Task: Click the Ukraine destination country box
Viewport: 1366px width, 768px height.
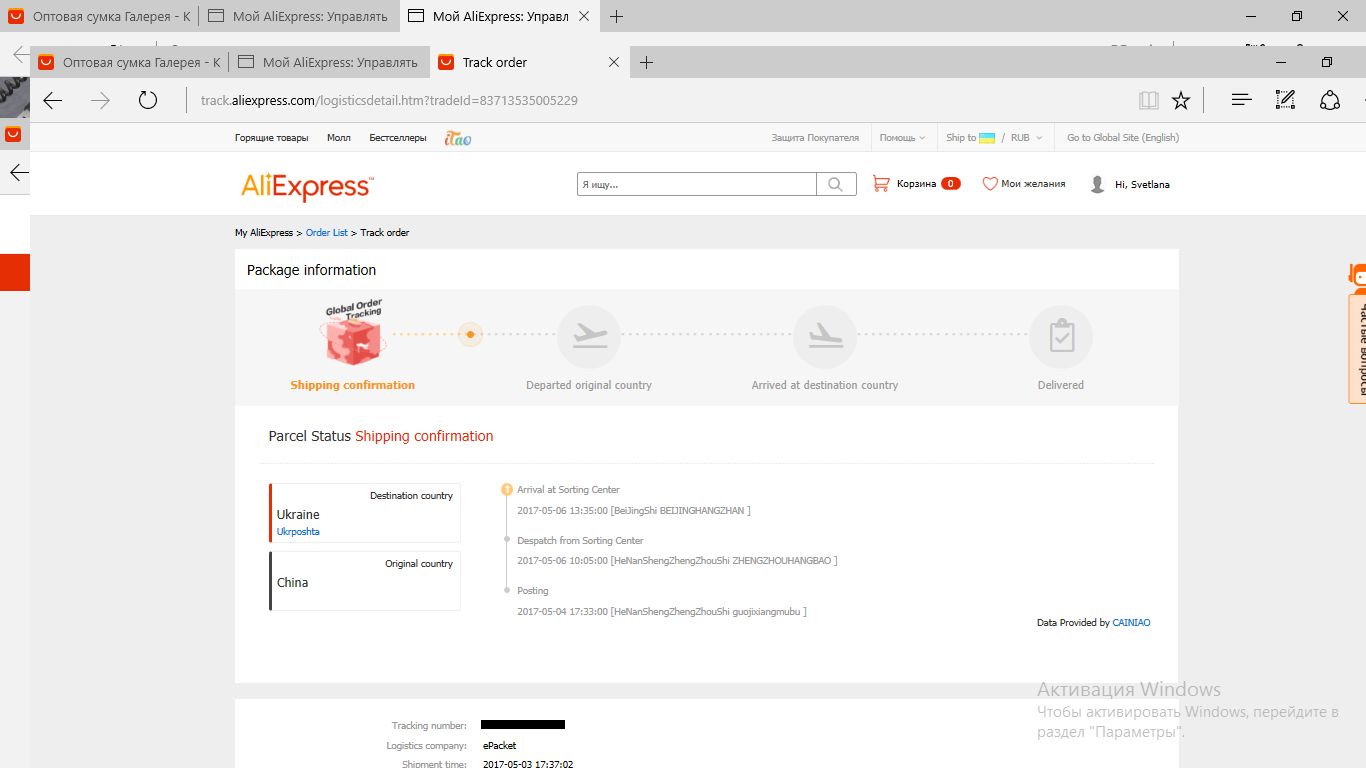Action: (365, 513)
